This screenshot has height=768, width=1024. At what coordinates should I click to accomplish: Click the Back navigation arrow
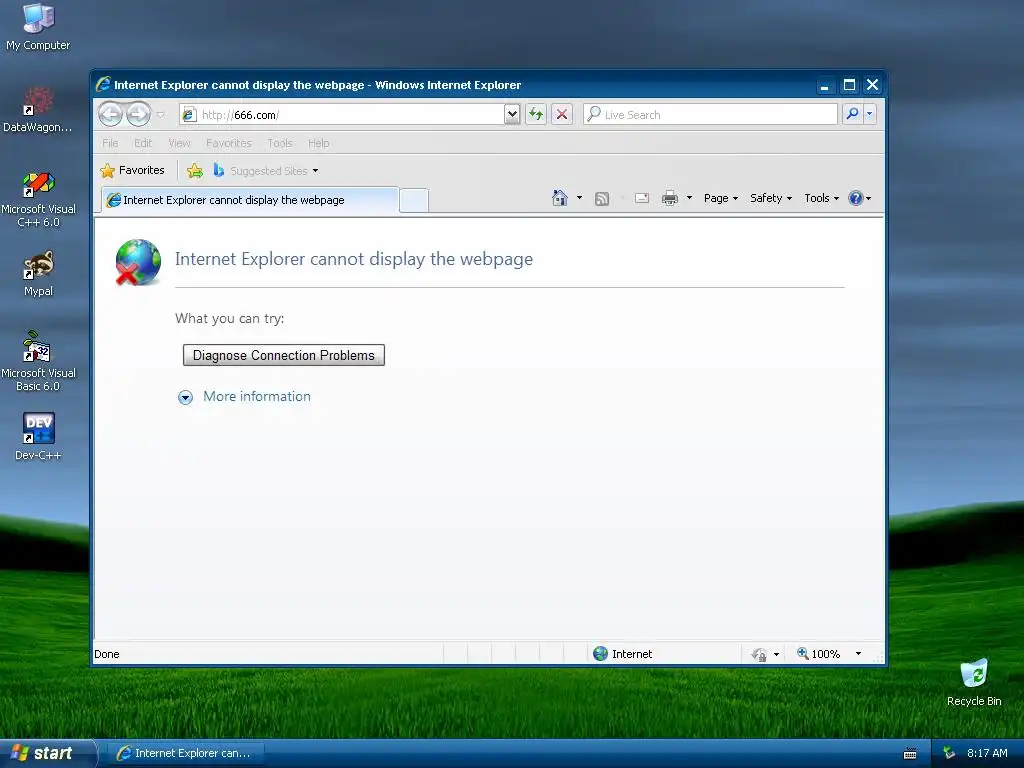coord(110,114)
